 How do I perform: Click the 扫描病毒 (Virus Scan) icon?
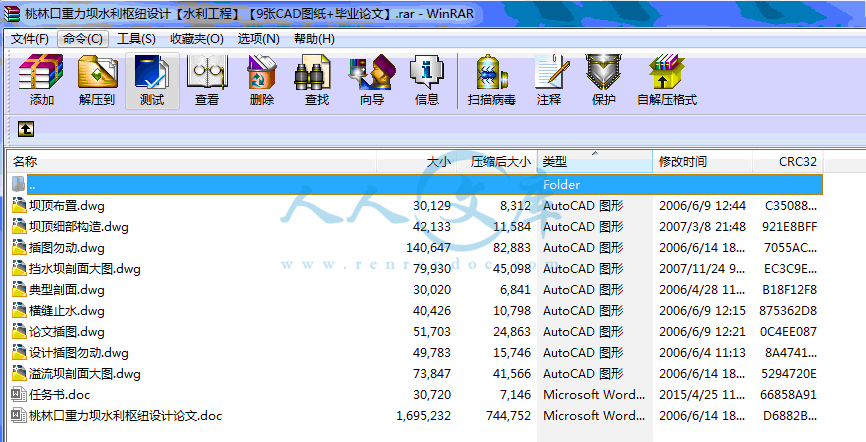pos(491,72)
